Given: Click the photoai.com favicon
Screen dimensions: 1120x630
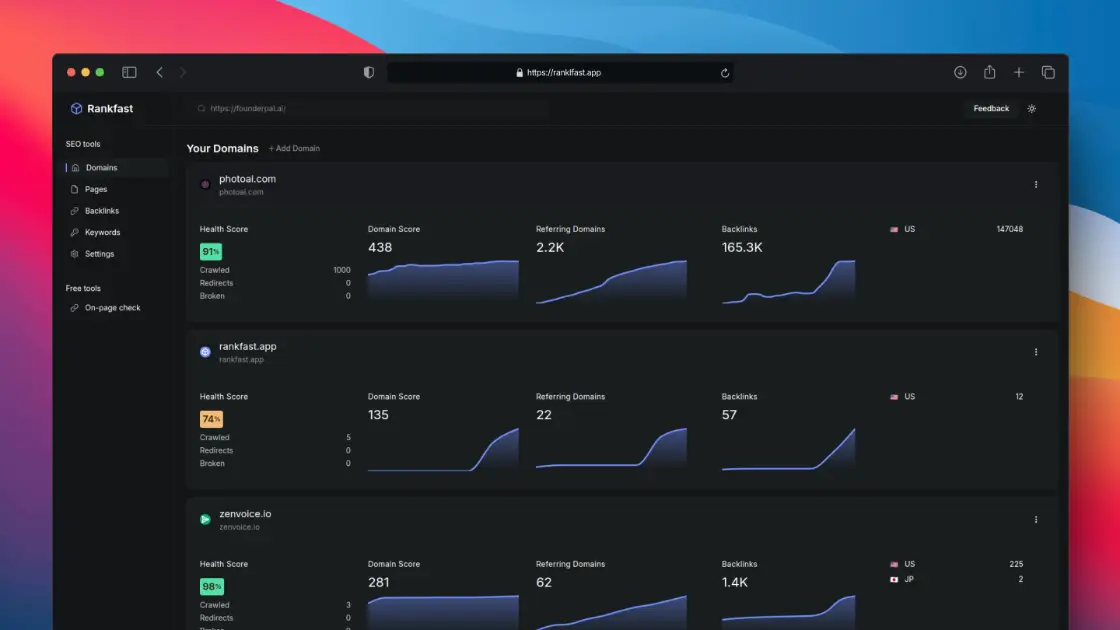Looking at the screenshot, I should pyautogui.click(x=205, y=184).
